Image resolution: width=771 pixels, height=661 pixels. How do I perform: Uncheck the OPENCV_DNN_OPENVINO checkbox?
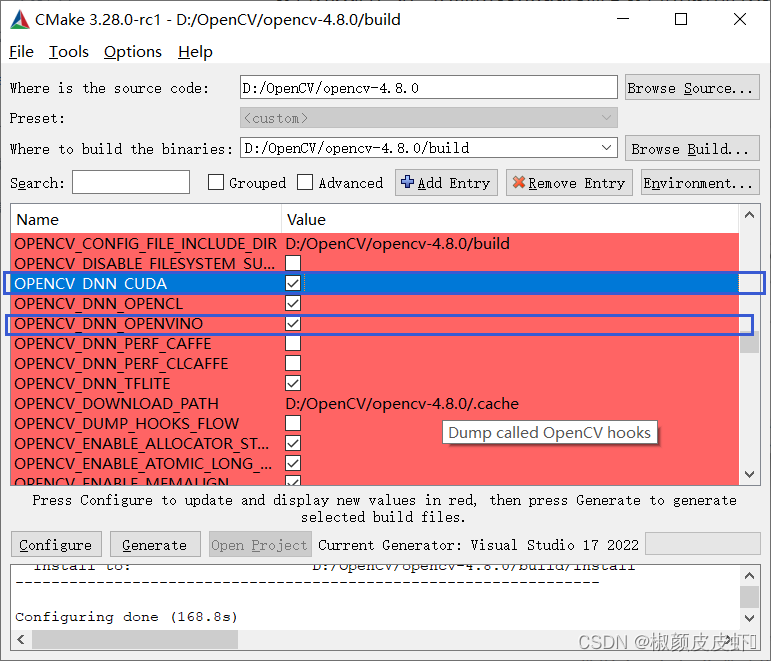[293, 324]
